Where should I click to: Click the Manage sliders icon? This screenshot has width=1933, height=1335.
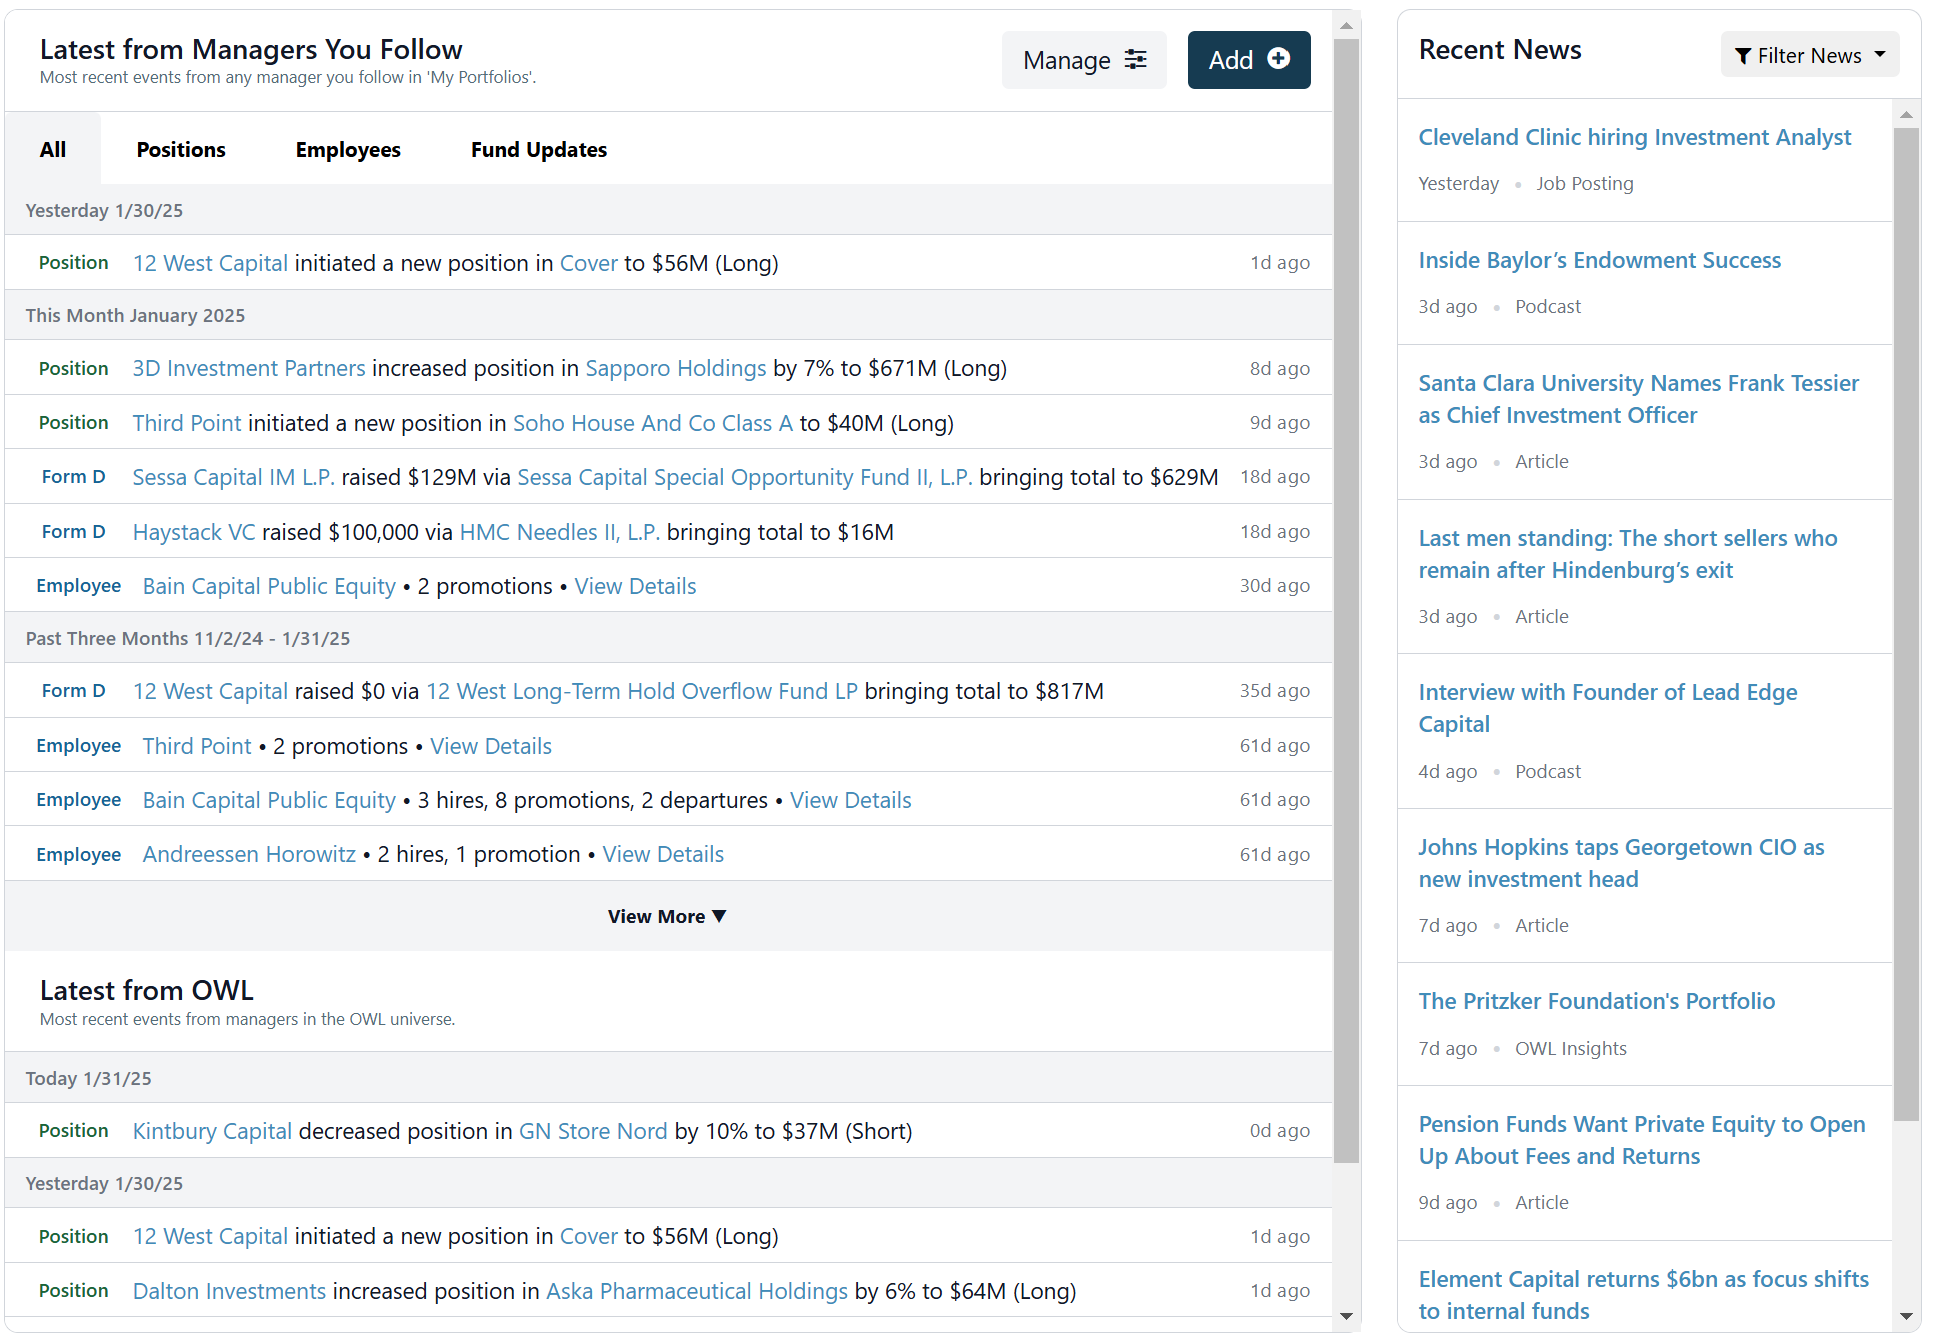1135,60
